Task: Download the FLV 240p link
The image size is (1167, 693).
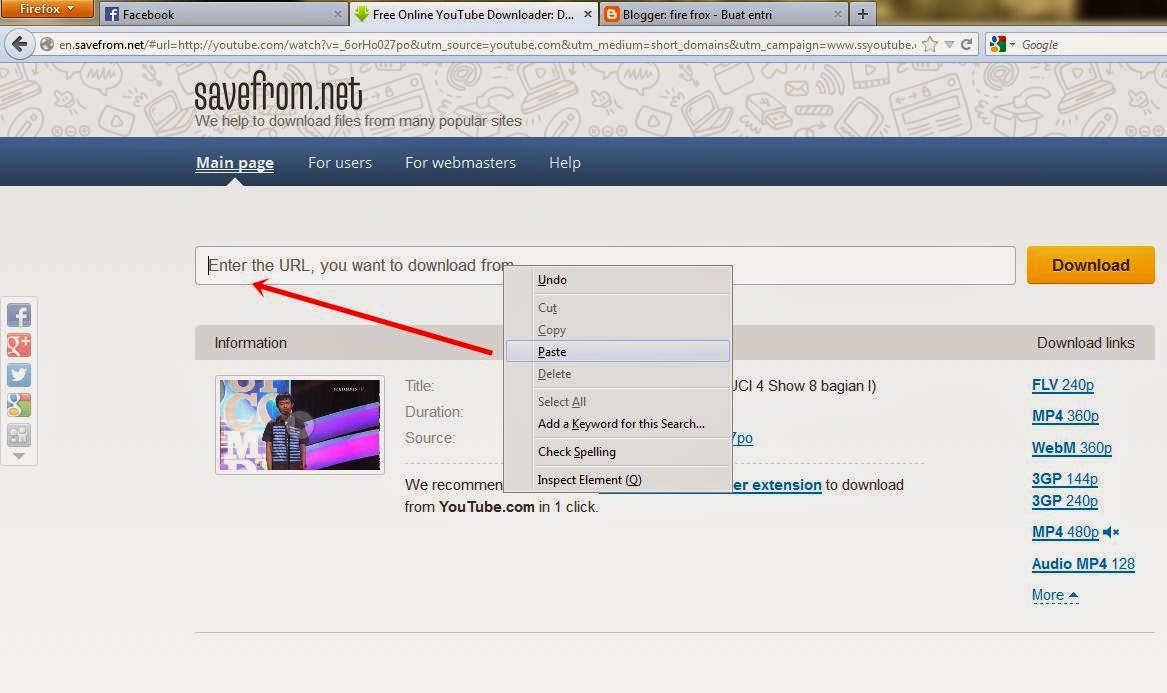Action: click(x=1062, y=385)
